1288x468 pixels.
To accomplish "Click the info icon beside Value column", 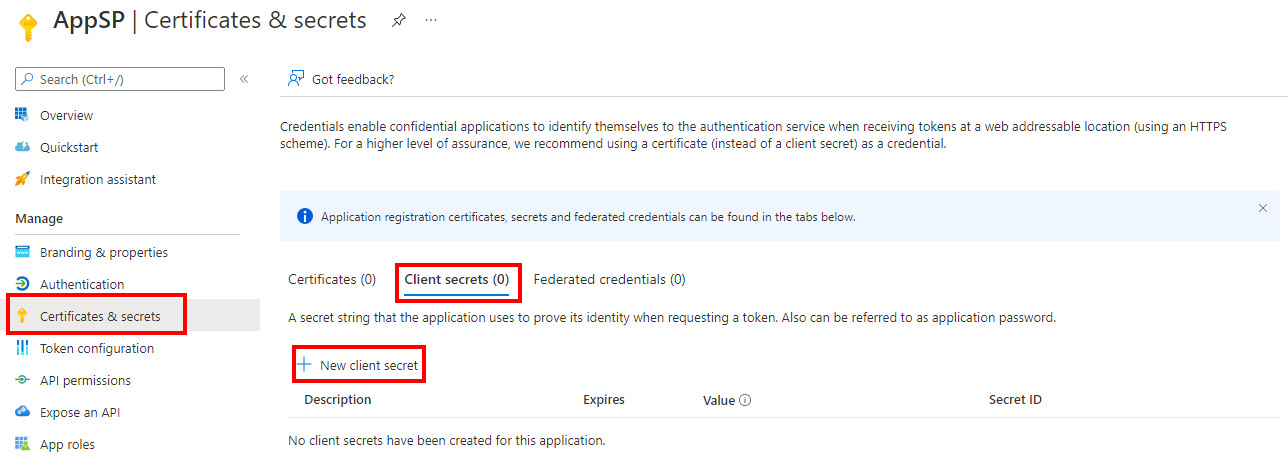I will coord(745,400).
